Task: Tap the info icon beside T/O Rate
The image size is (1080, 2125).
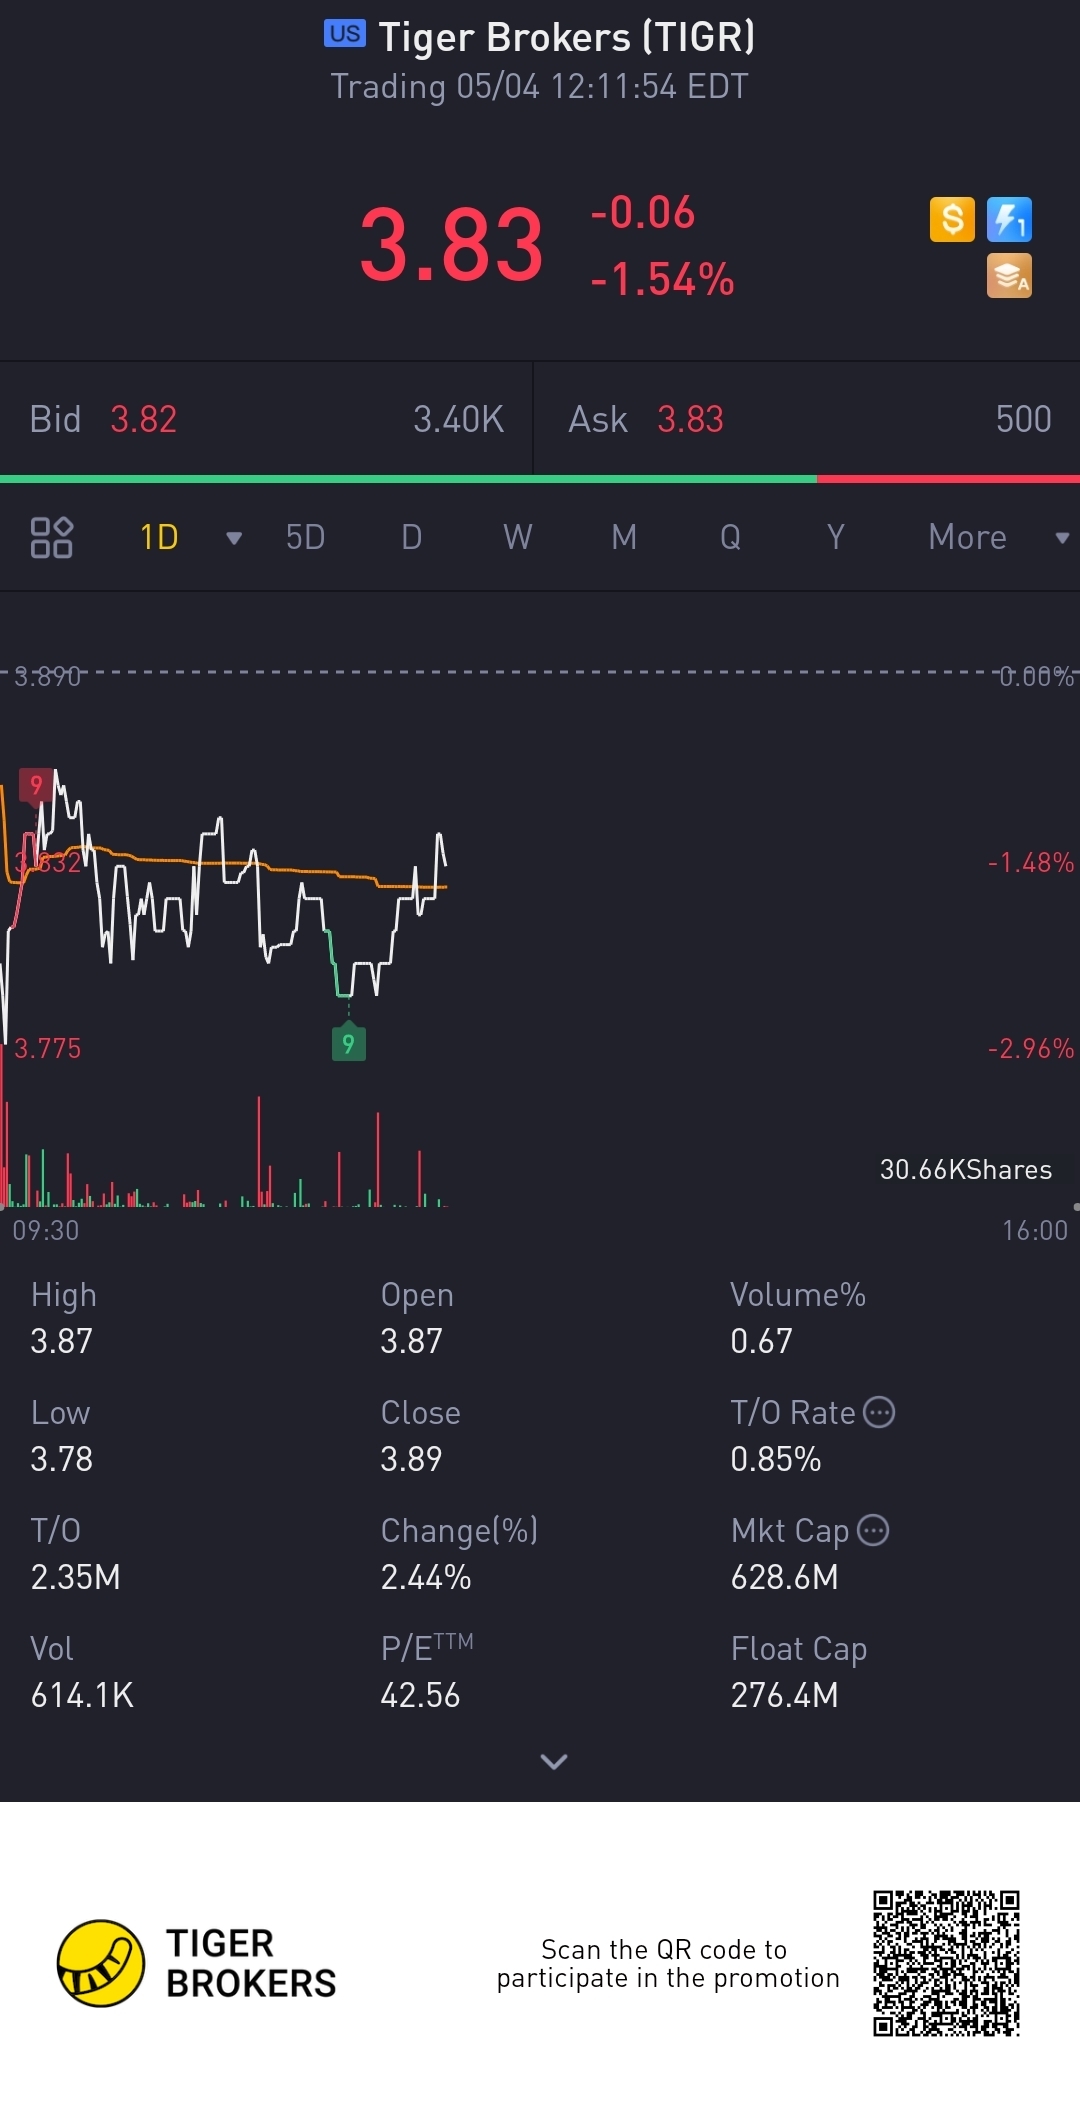Action: coord(878,1412)
